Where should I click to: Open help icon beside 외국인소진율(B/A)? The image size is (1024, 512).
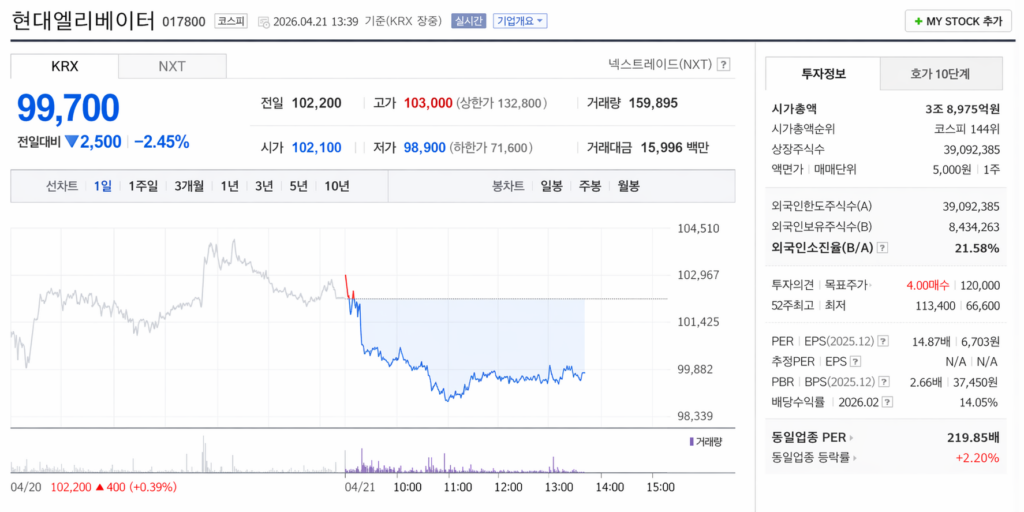click(882, 248)
